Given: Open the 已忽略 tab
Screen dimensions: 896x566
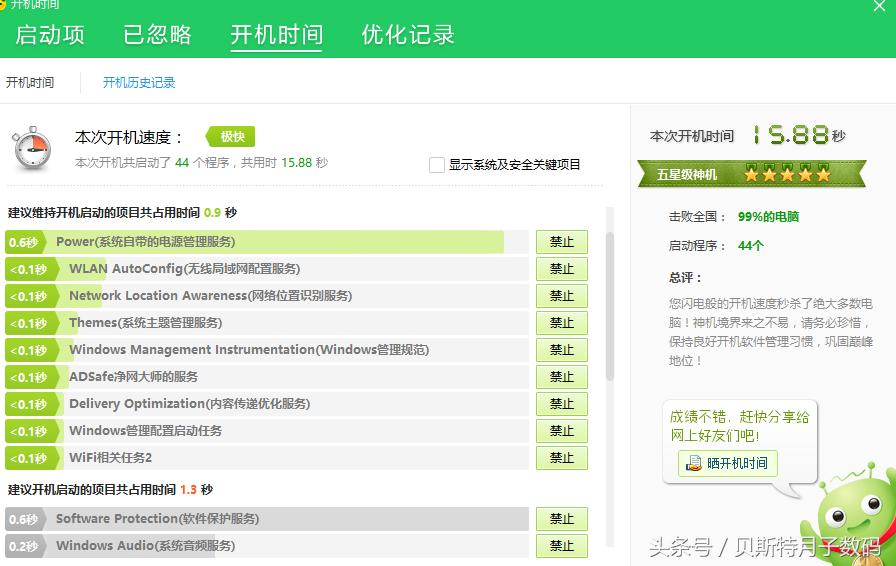Looking at the screenshot, I should tap(157, 35).
